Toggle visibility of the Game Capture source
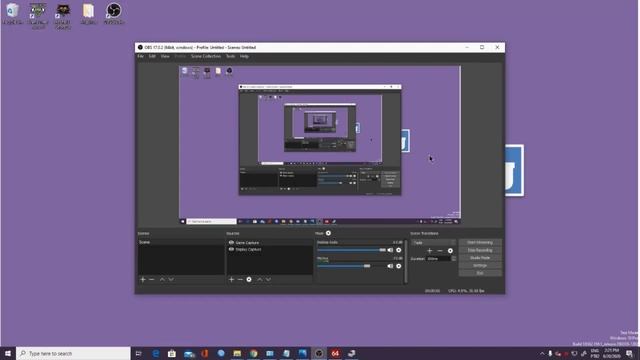640x360 pixels. 231,242
